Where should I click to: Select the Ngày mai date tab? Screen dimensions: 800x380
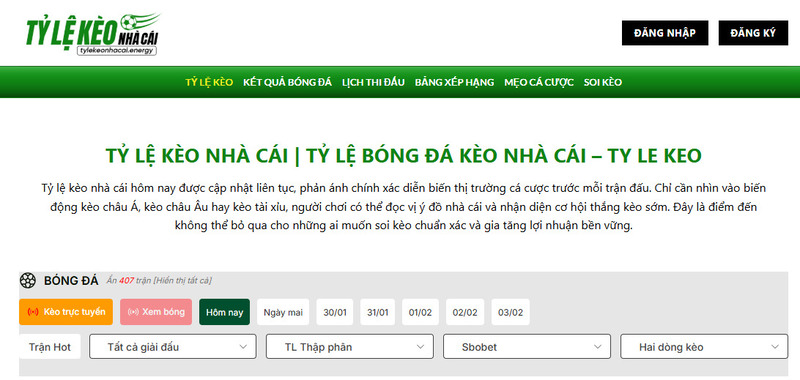(283, 312)
